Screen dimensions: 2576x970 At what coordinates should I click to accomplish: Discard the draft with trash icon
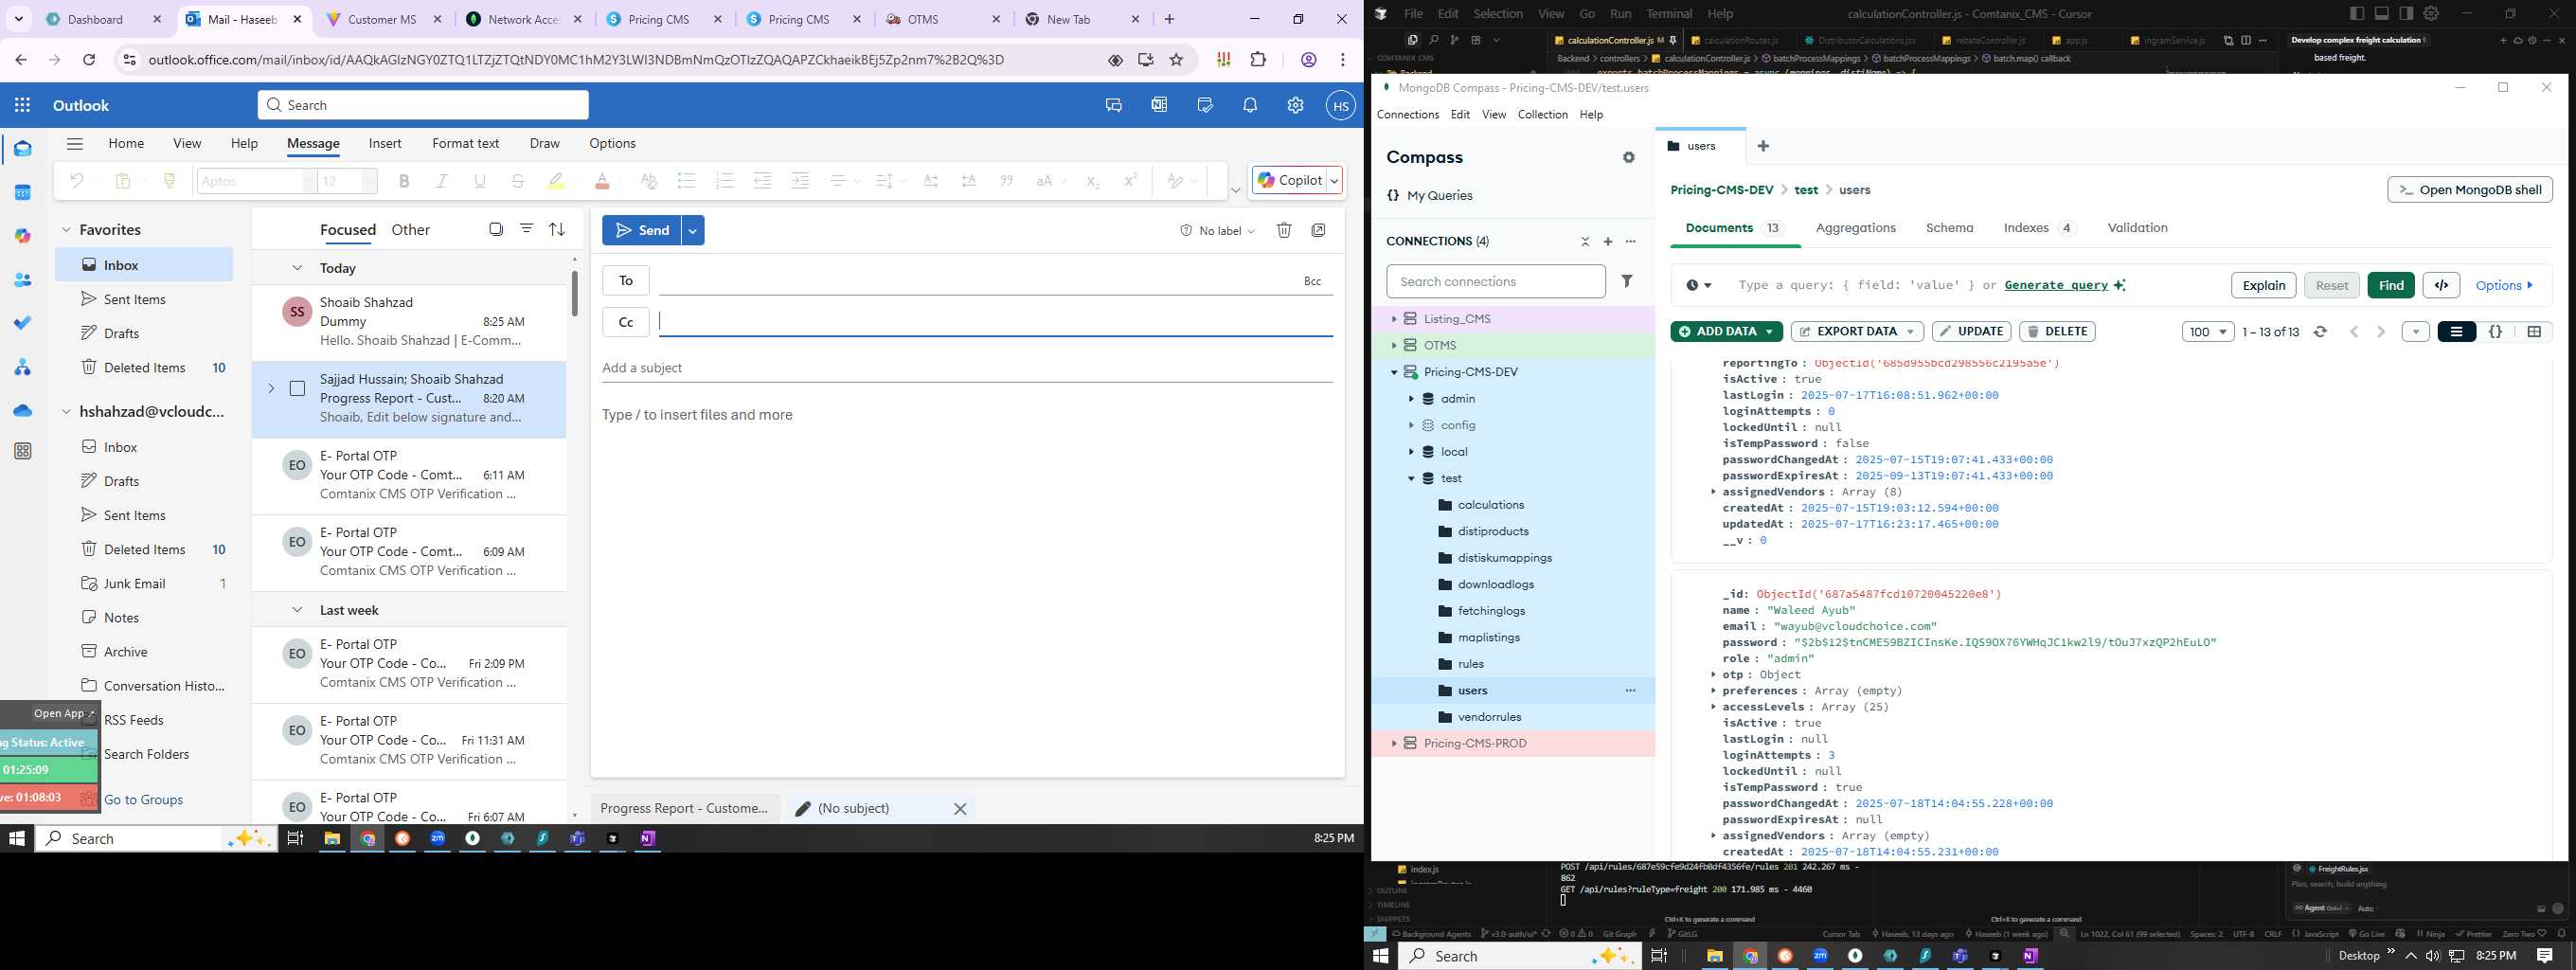pyautogui.click(x=1284, y=230)
